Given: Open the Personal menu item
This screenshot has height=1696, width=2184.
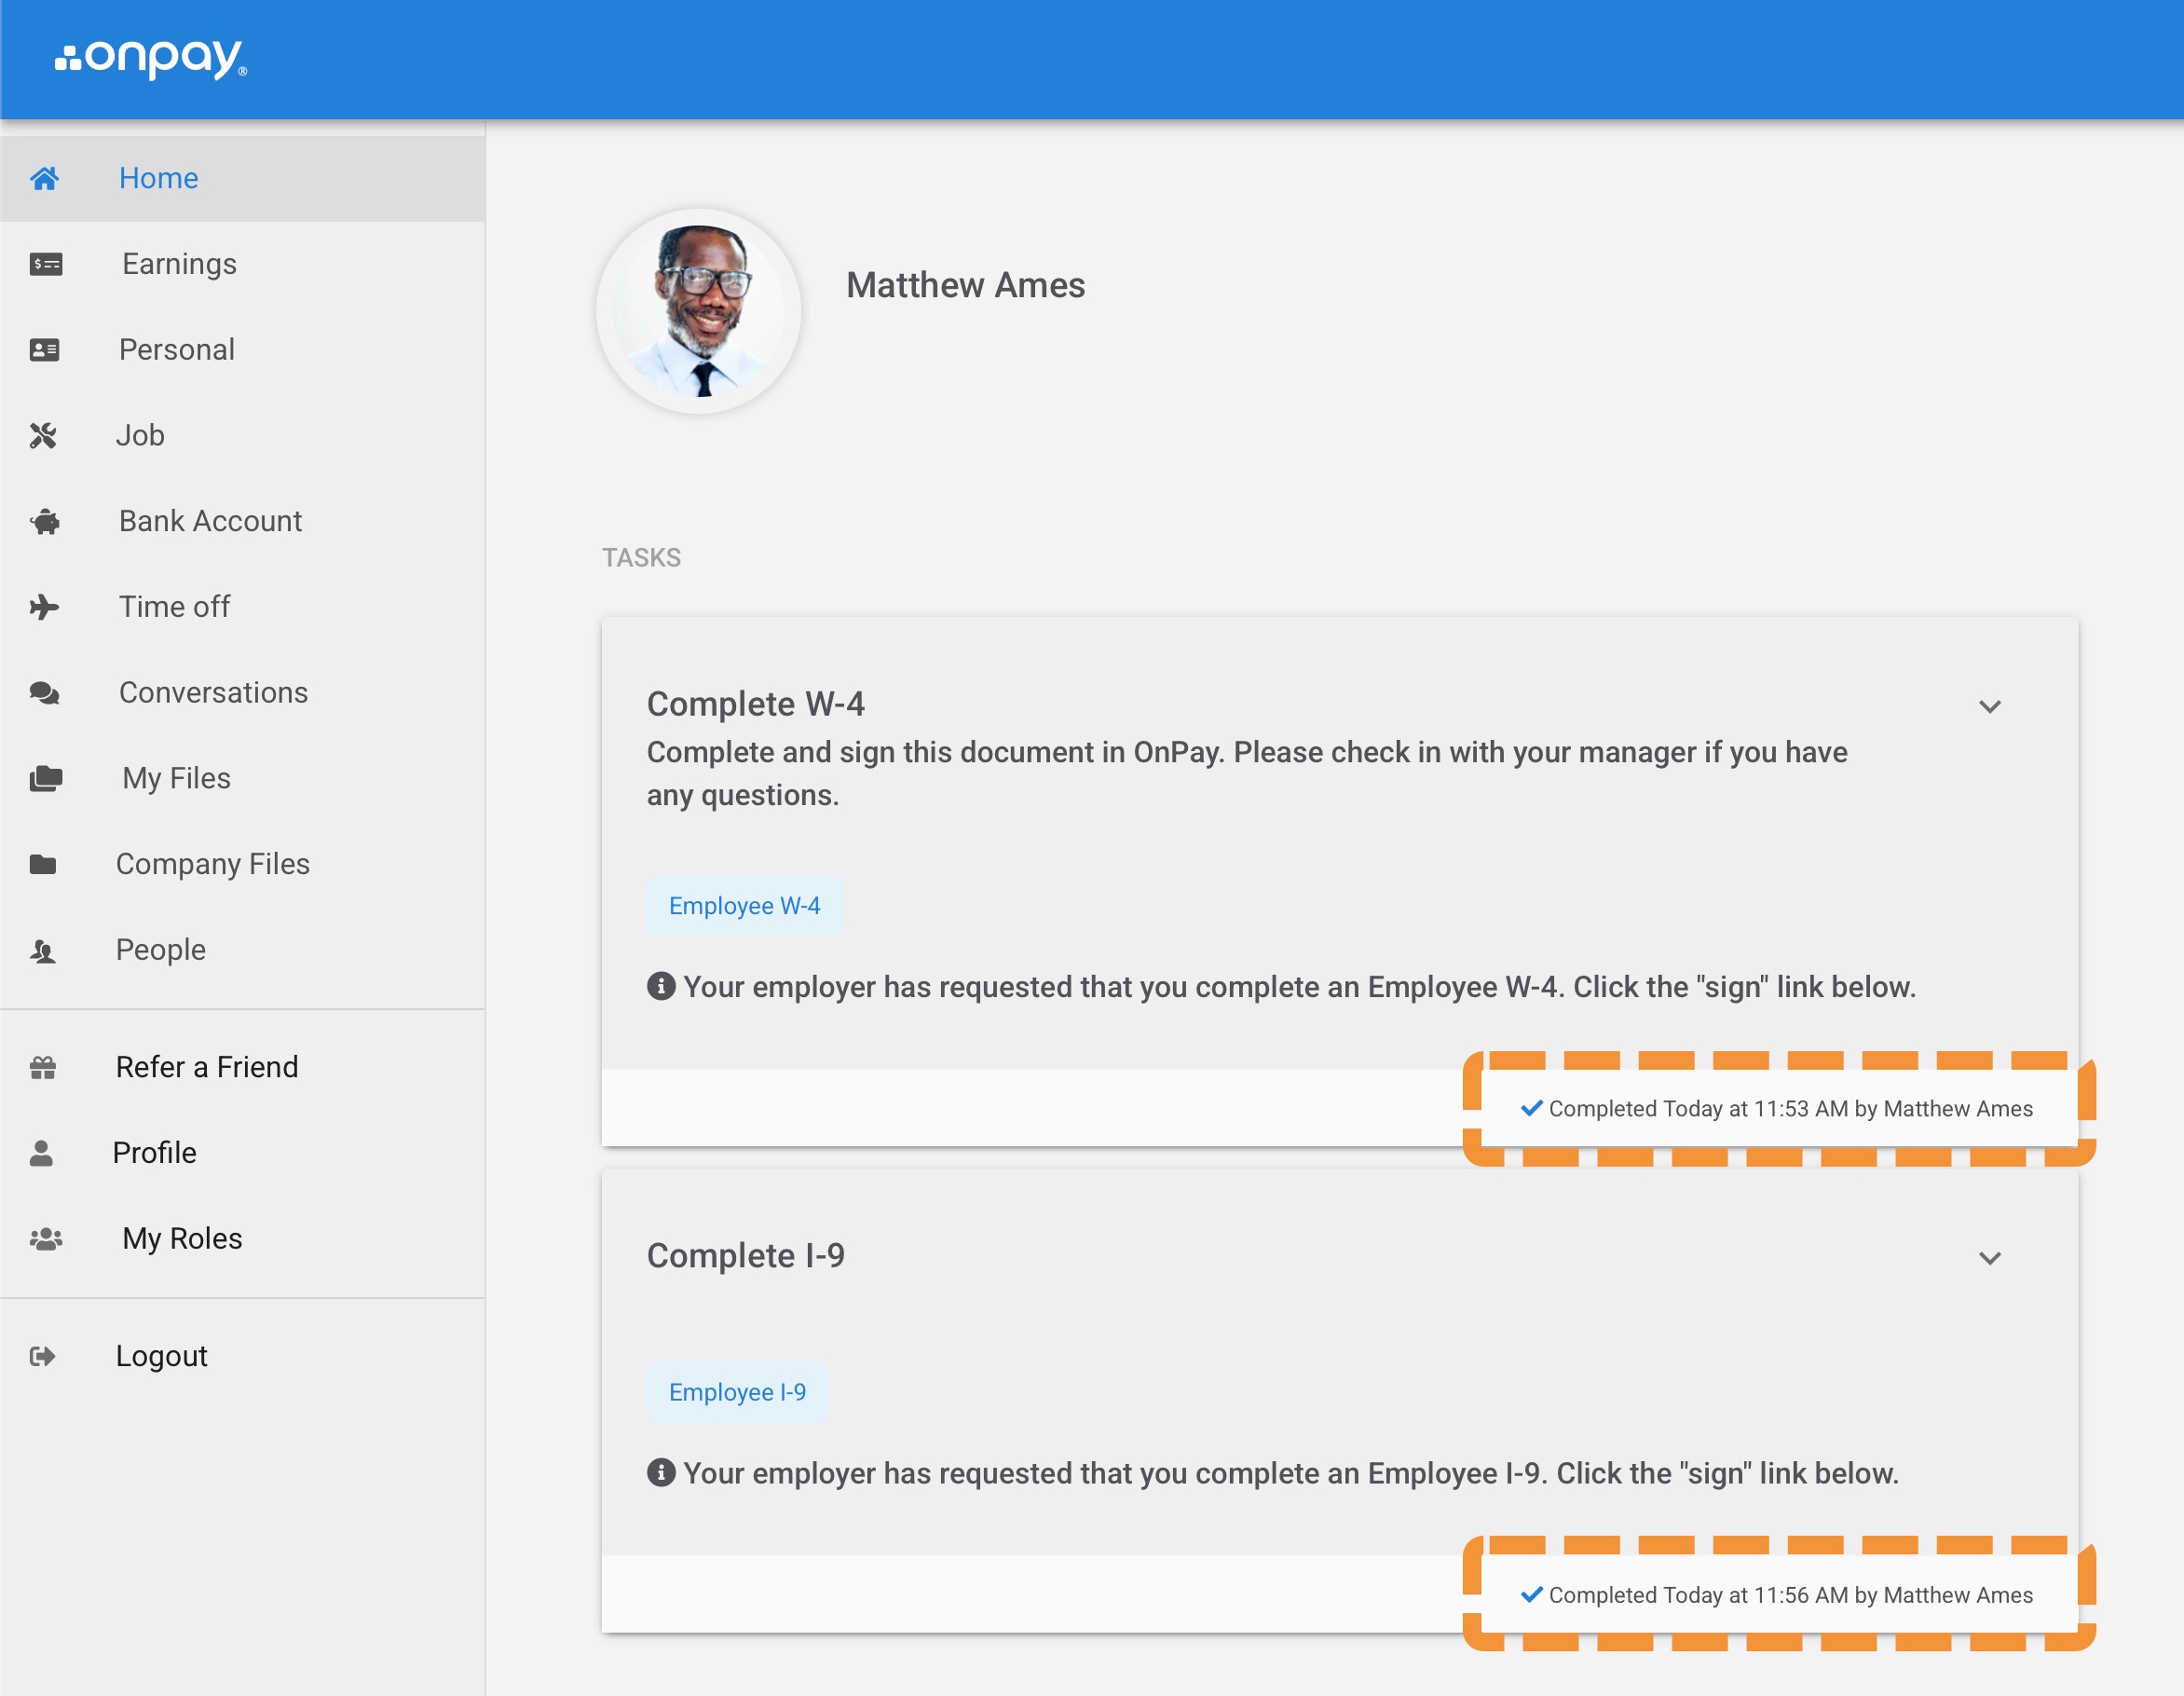Looking at the screenshot, I should coord(177,350).
